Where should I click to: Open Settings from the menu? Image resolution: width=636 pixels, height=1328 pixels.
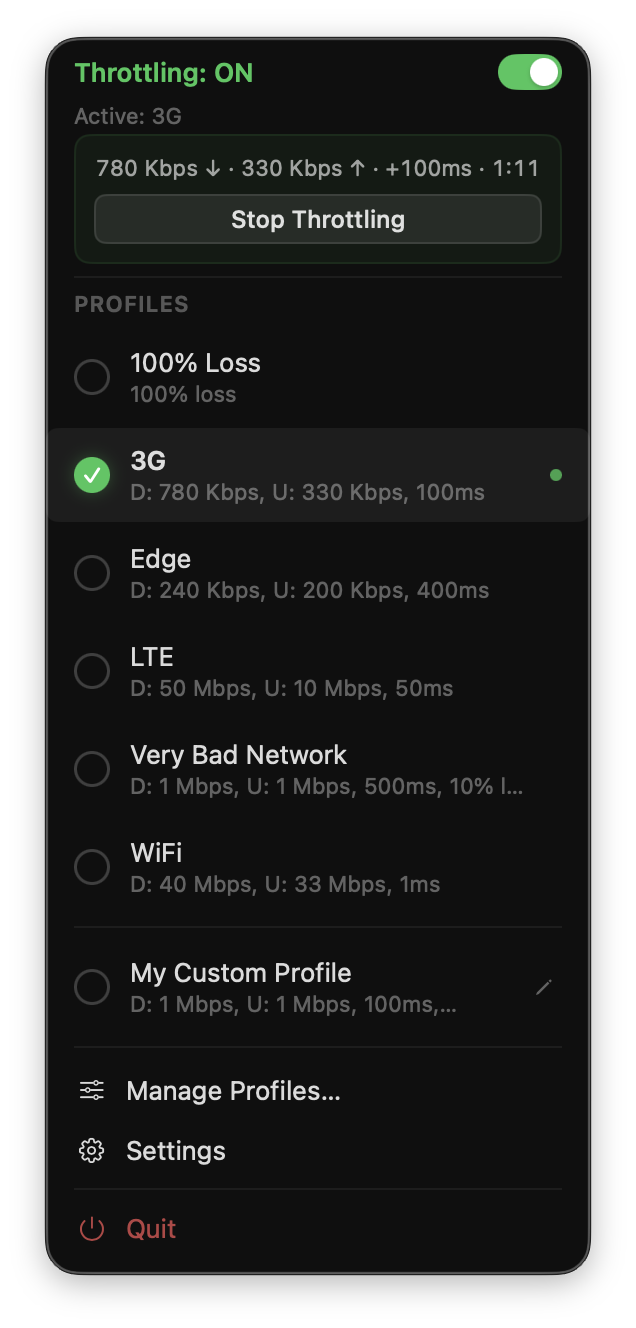tap(175, 1150)
